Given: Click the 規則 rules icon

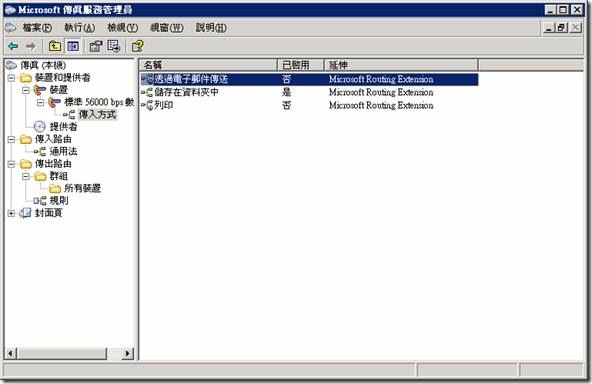Looking at the screenshot, I should (40, 201).
